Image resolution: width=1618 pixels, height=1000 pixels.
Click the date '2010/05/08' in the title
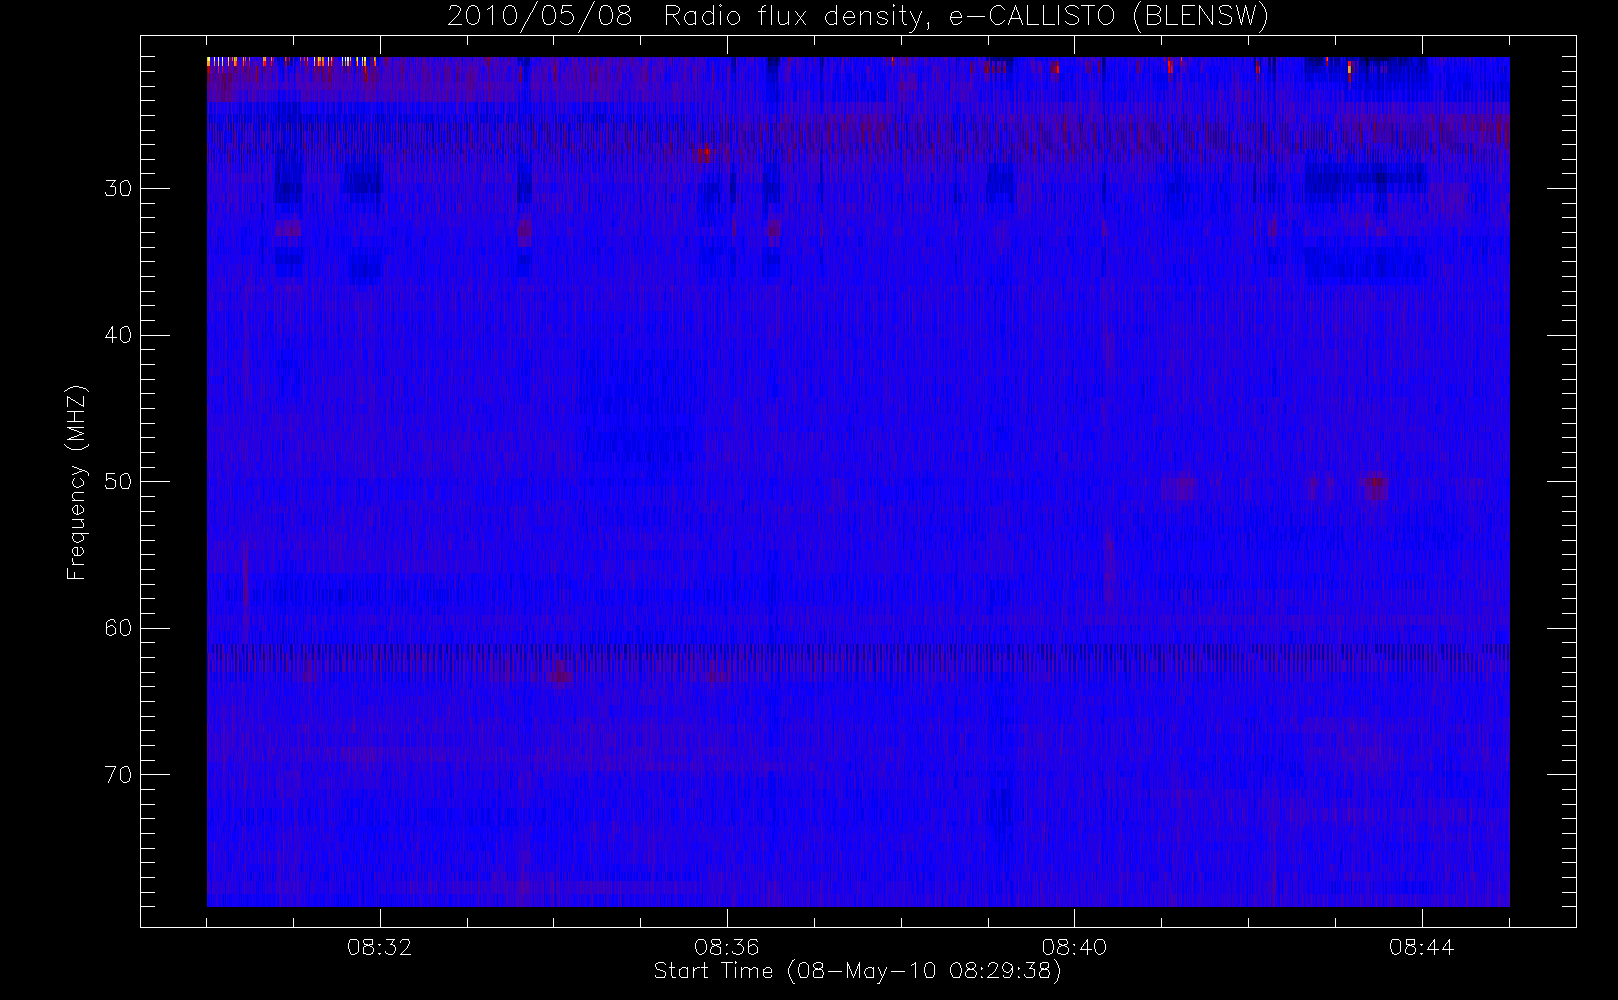coord(540,17)
